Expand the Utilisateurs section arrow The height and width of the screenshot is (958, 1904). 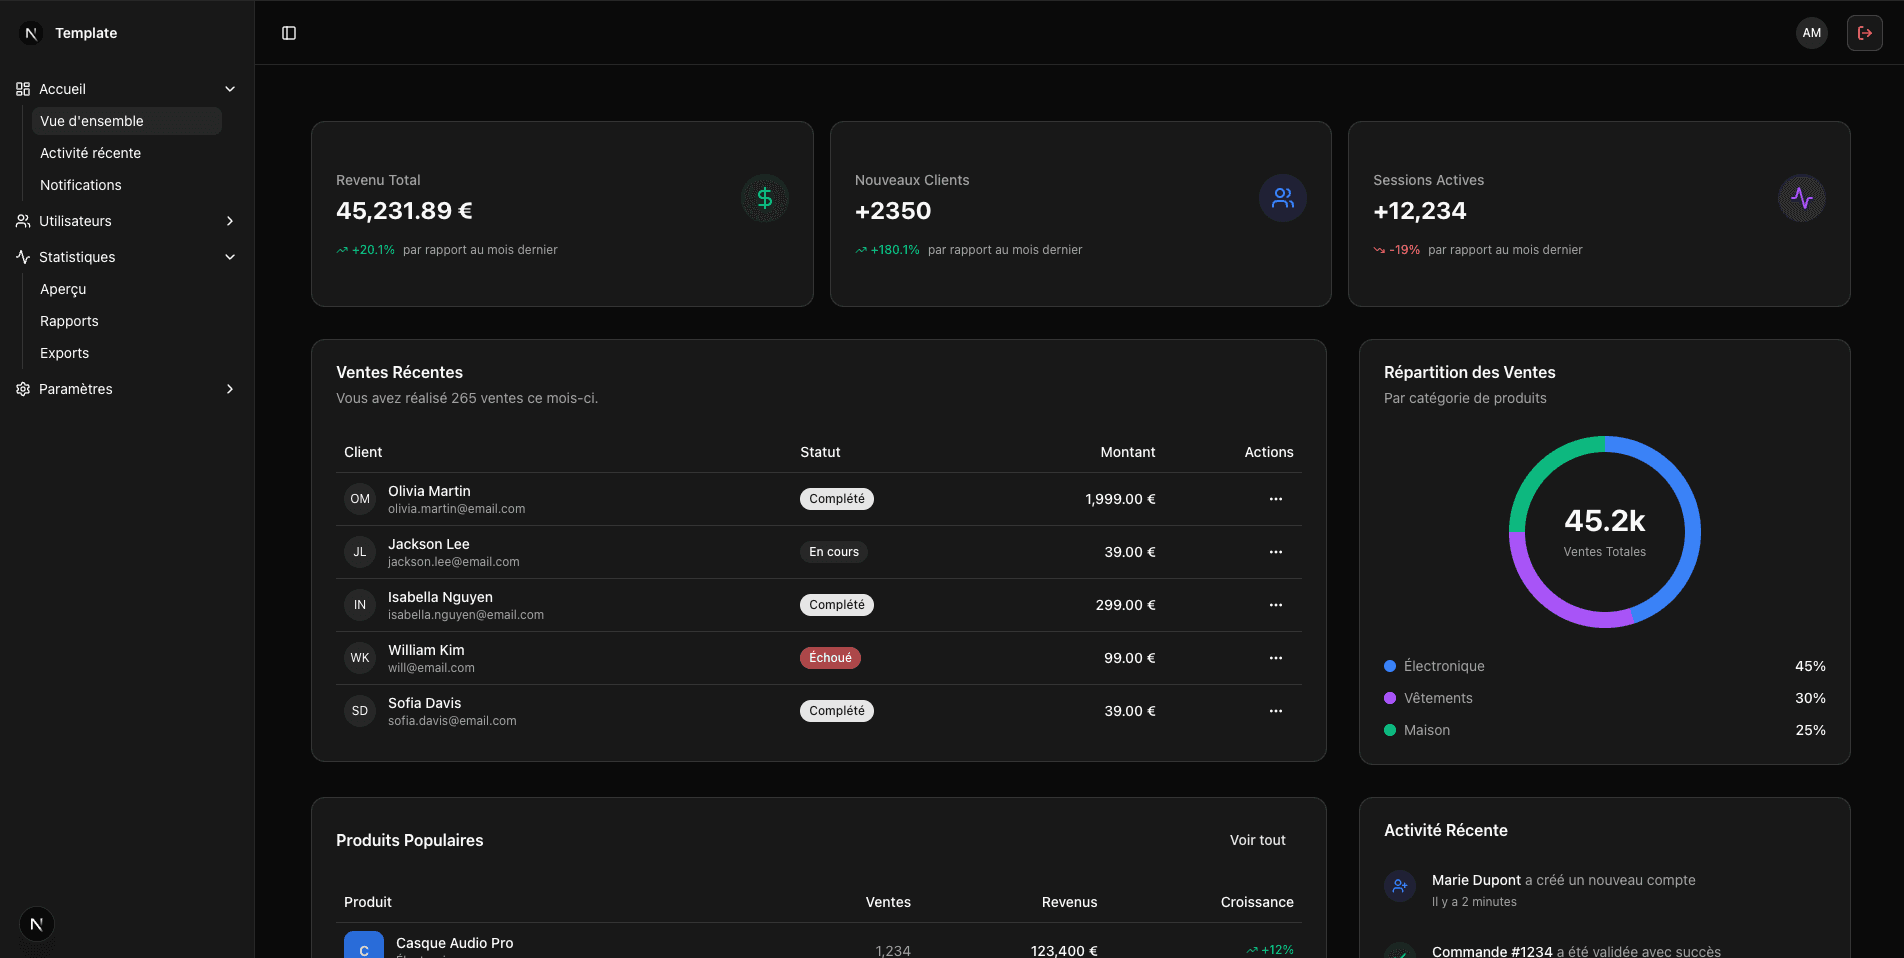click(x=230, y=221)
